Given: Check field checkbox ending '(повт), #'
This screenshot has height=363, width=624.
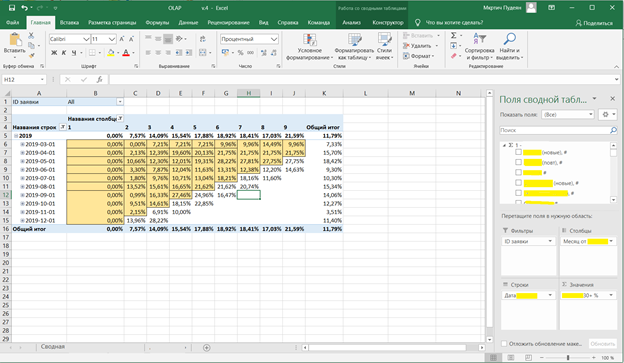Looking at the screenshot, I should click(518, 162).
